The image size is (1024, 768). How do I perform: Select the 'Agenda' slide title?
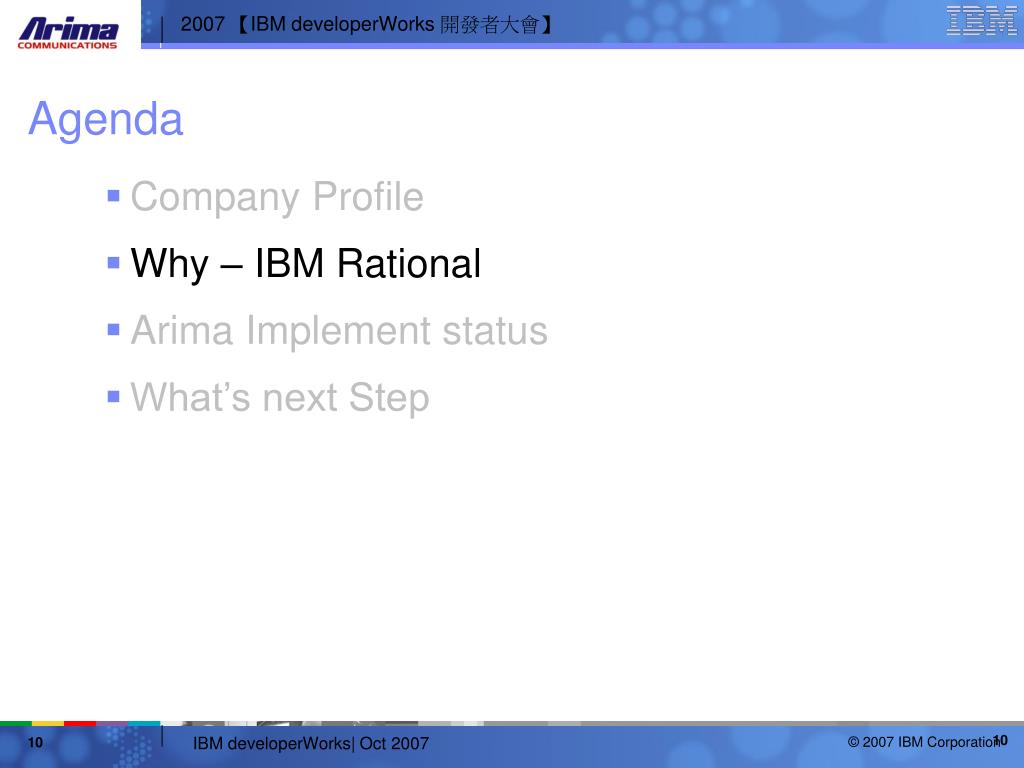pyautogui.click(x=106, y=119)
